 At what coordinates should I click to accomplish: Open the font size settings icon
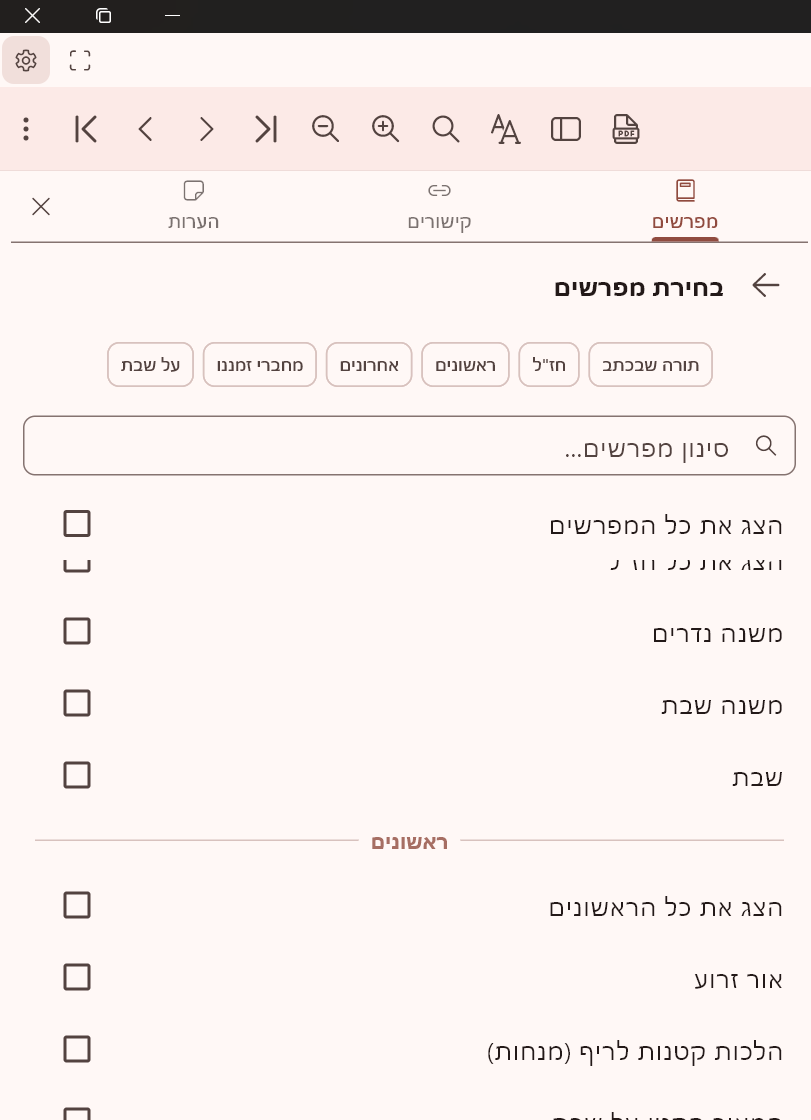(x=505, y=129)
